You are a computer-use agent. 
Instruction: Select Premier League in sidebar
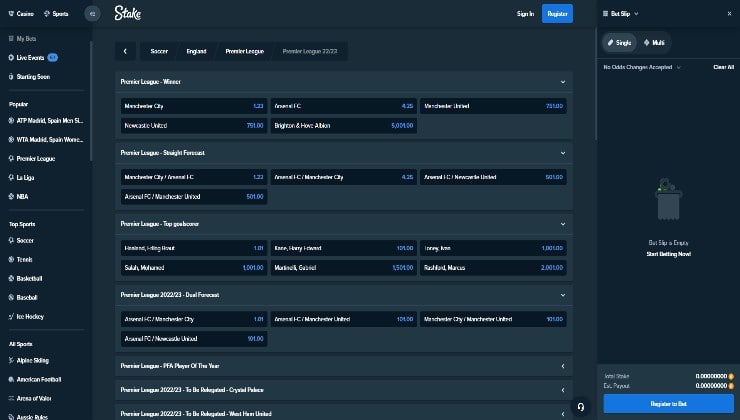click(32, 159)
